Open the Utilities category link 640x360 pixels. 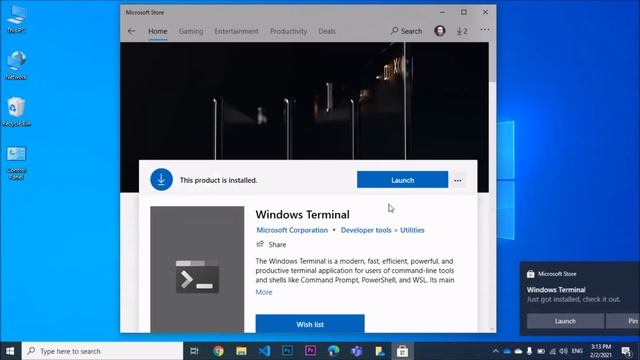click(x=412, y=230)
